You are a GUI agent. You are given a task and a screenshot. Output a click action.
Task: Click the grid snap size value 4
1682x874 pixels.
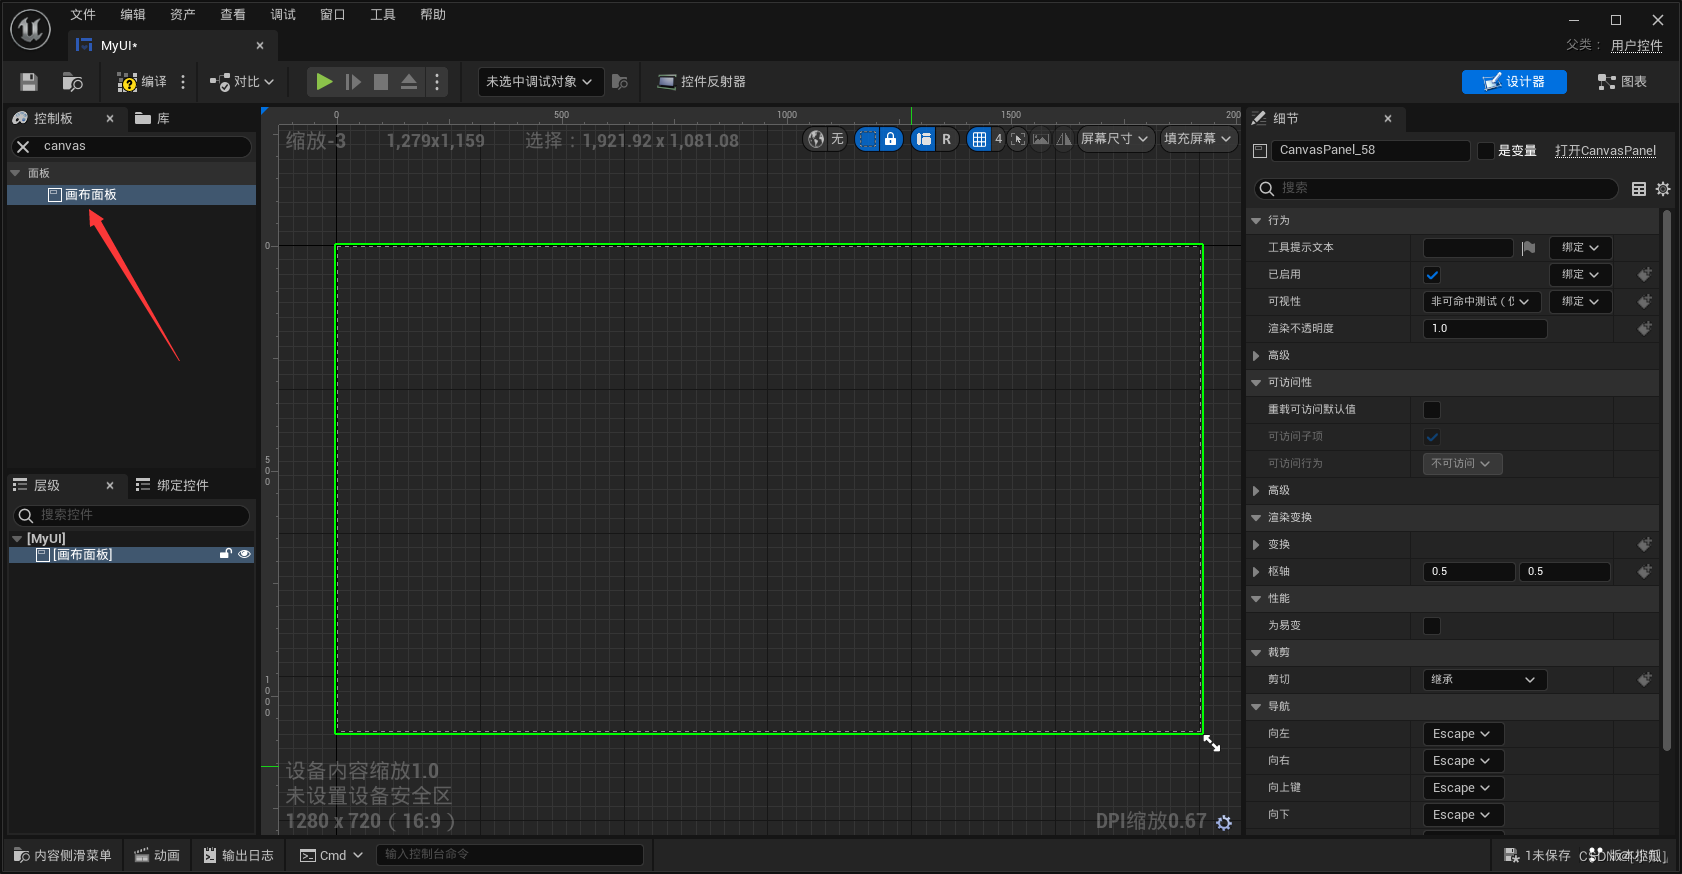point(998,139)
